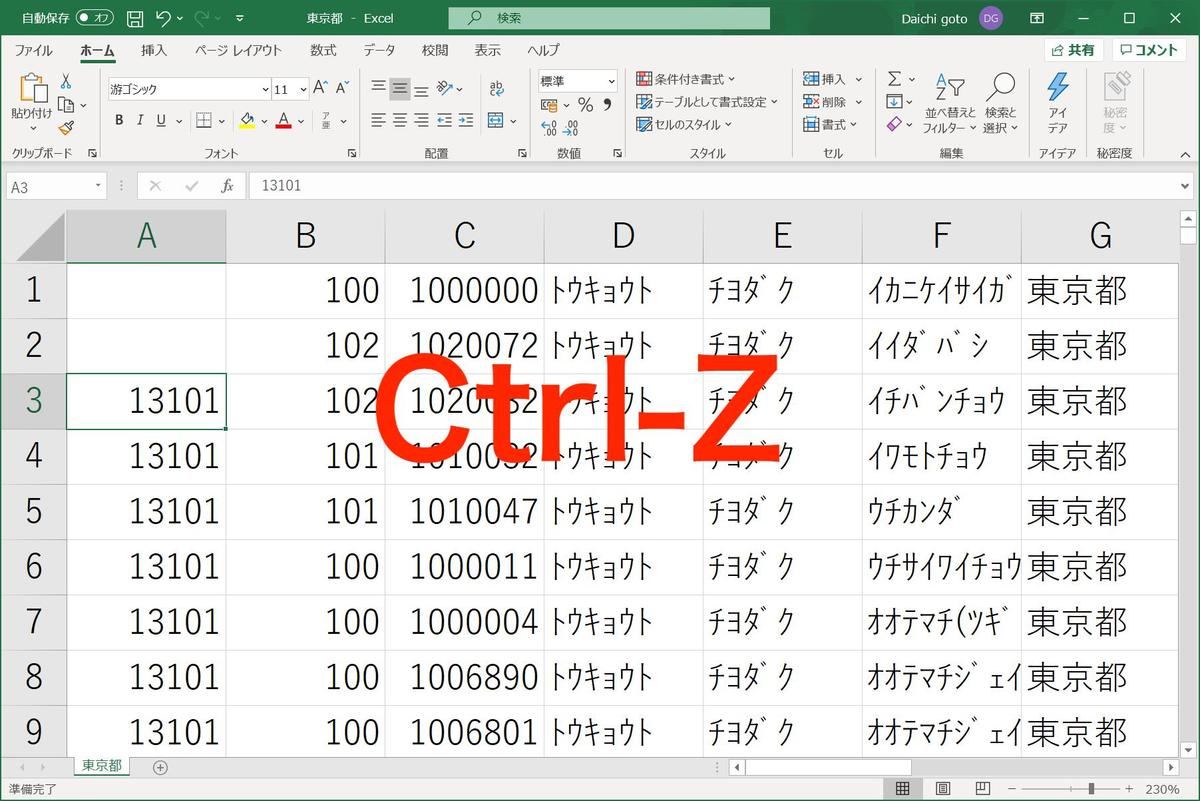
Task: Click the middle align icon
Action: click(400, 88)
